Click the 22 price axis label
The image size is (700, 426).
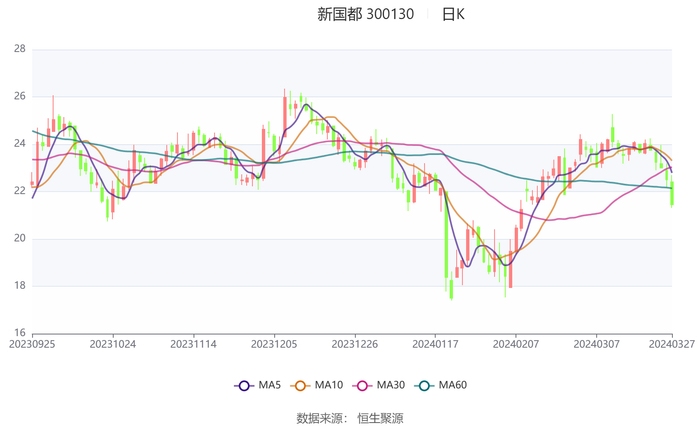(x=19, y=191)
